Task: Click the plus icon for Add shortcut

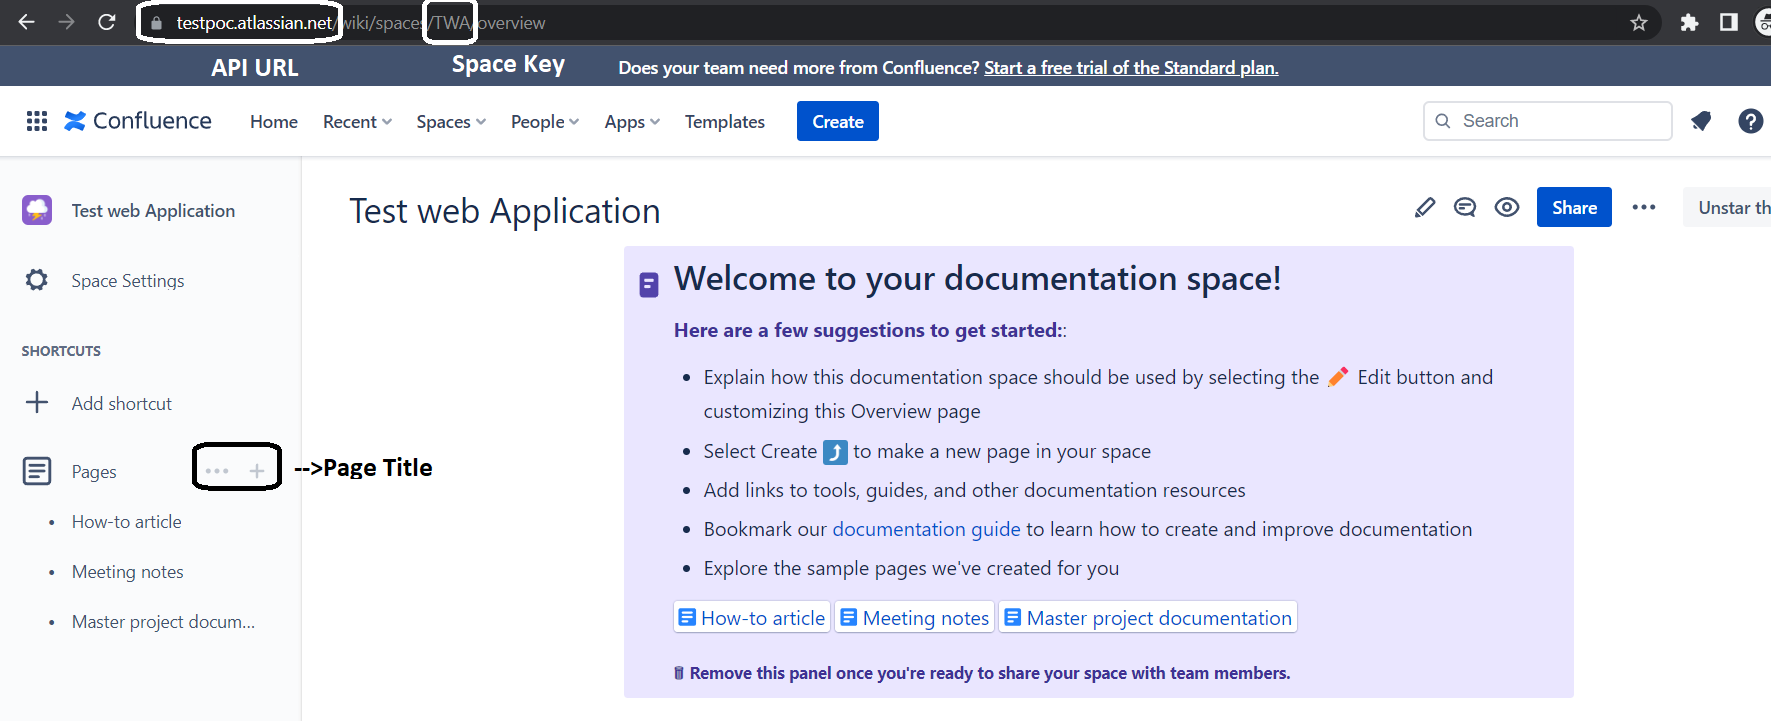Action: (x=37, y=402)
